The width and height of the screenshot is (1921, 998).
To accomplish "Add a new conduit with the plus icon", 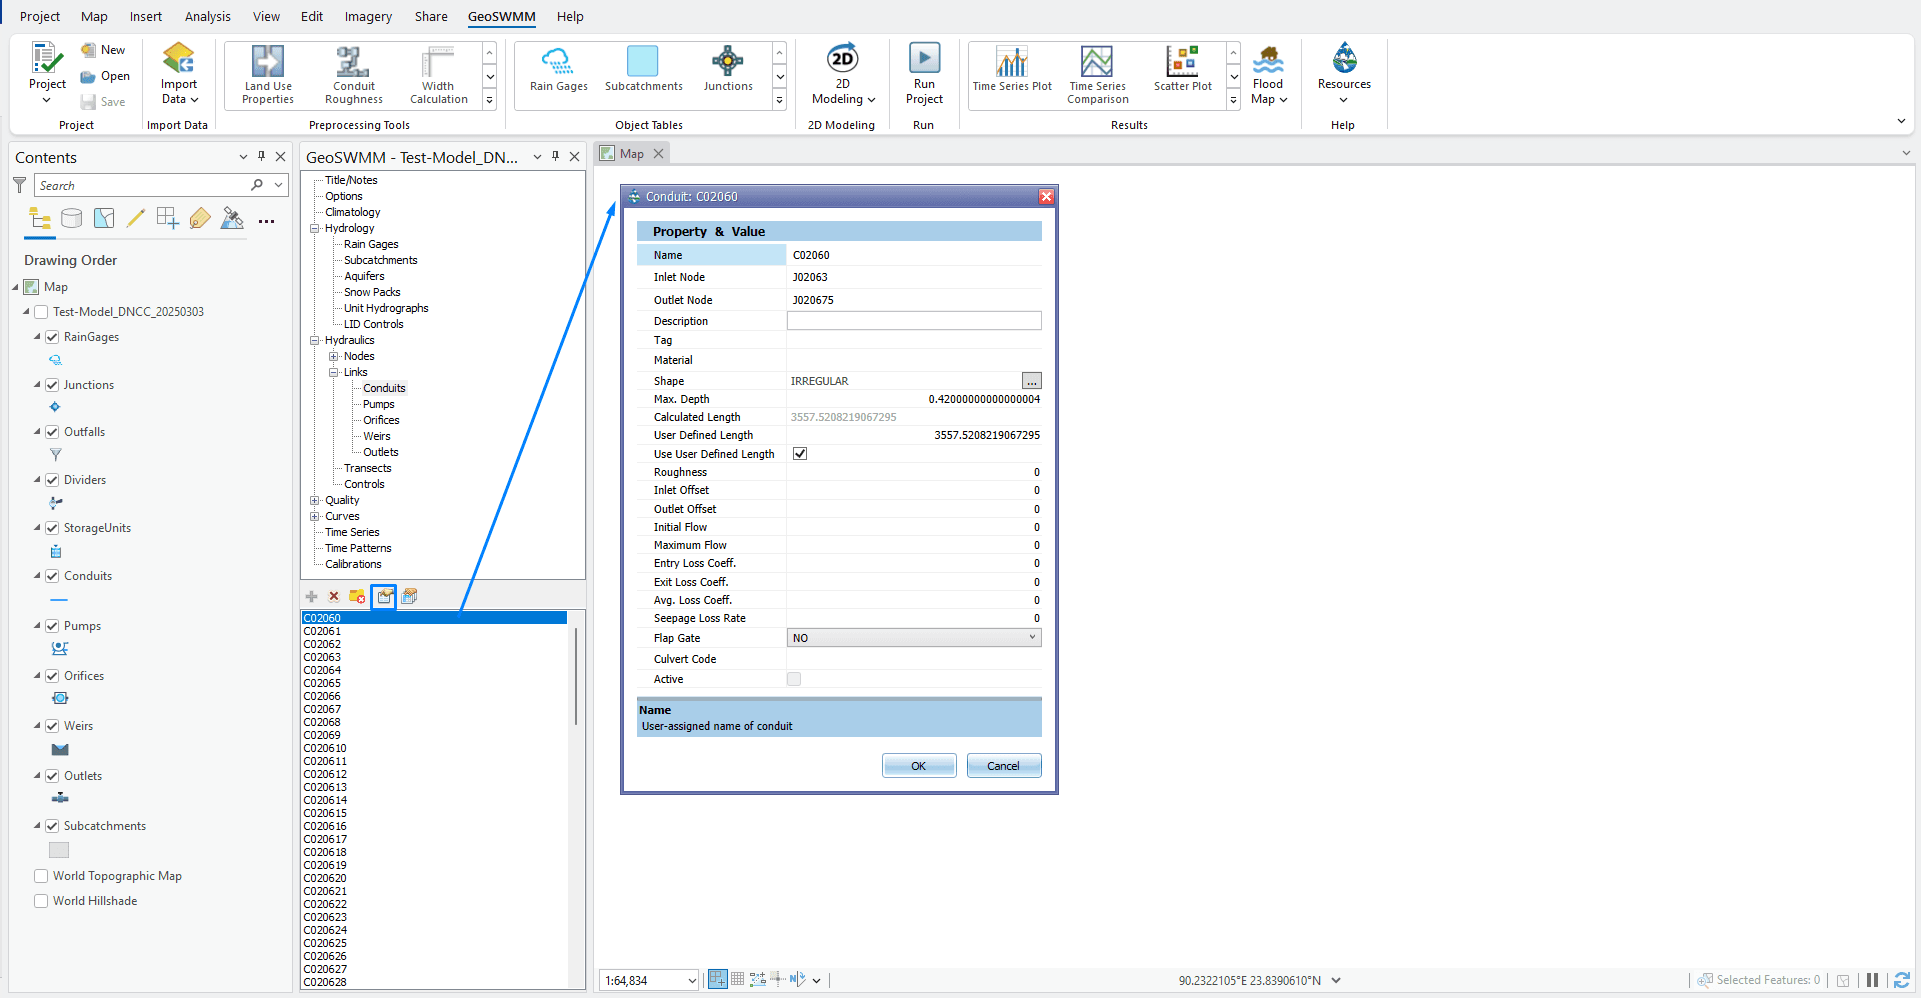I will click(x=311, y=596).
